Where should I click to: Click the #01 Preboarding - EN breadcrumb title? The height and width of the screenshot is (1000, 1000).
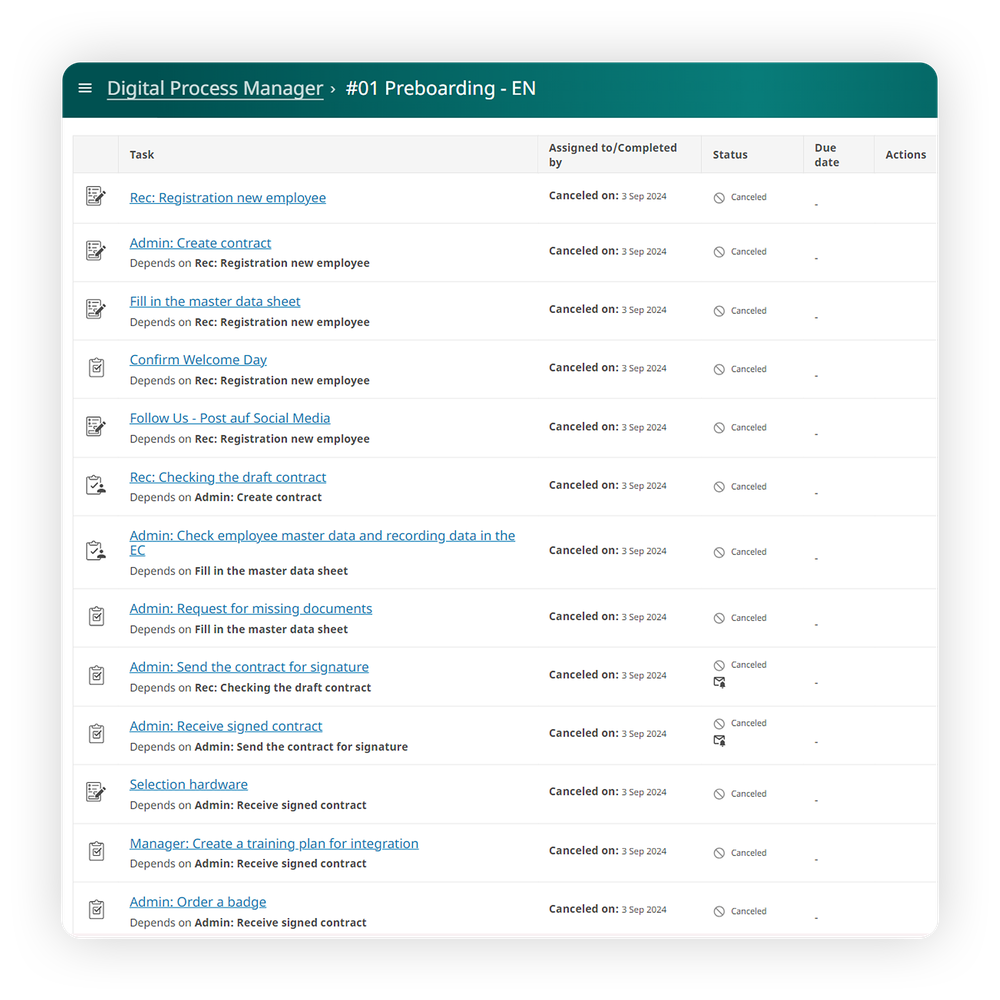[441, 88]
